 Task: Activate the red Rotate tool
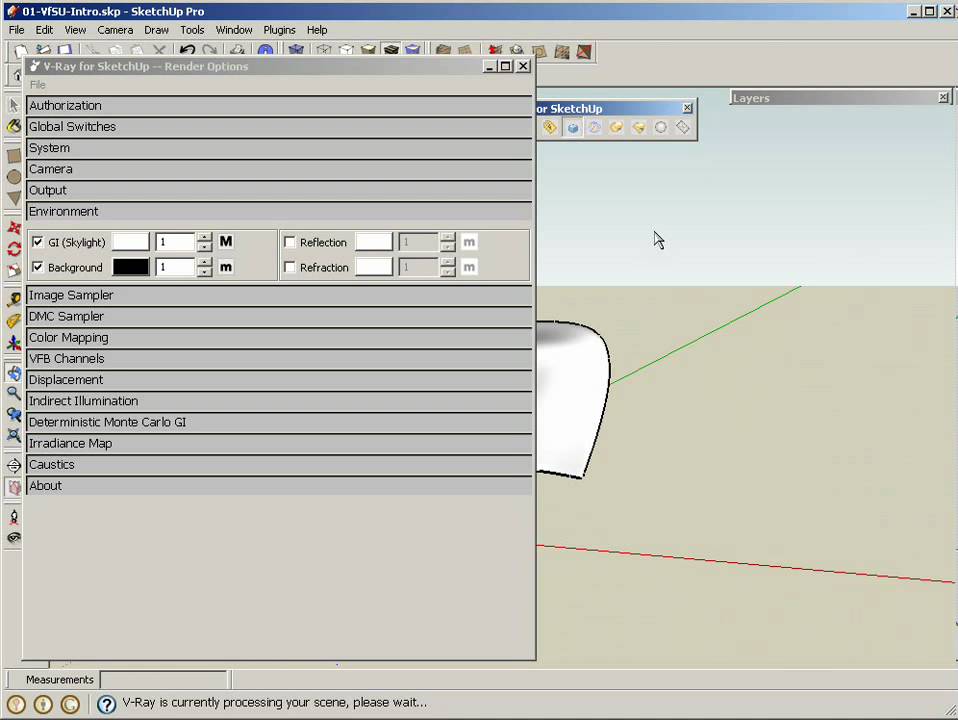pos(13,249)
